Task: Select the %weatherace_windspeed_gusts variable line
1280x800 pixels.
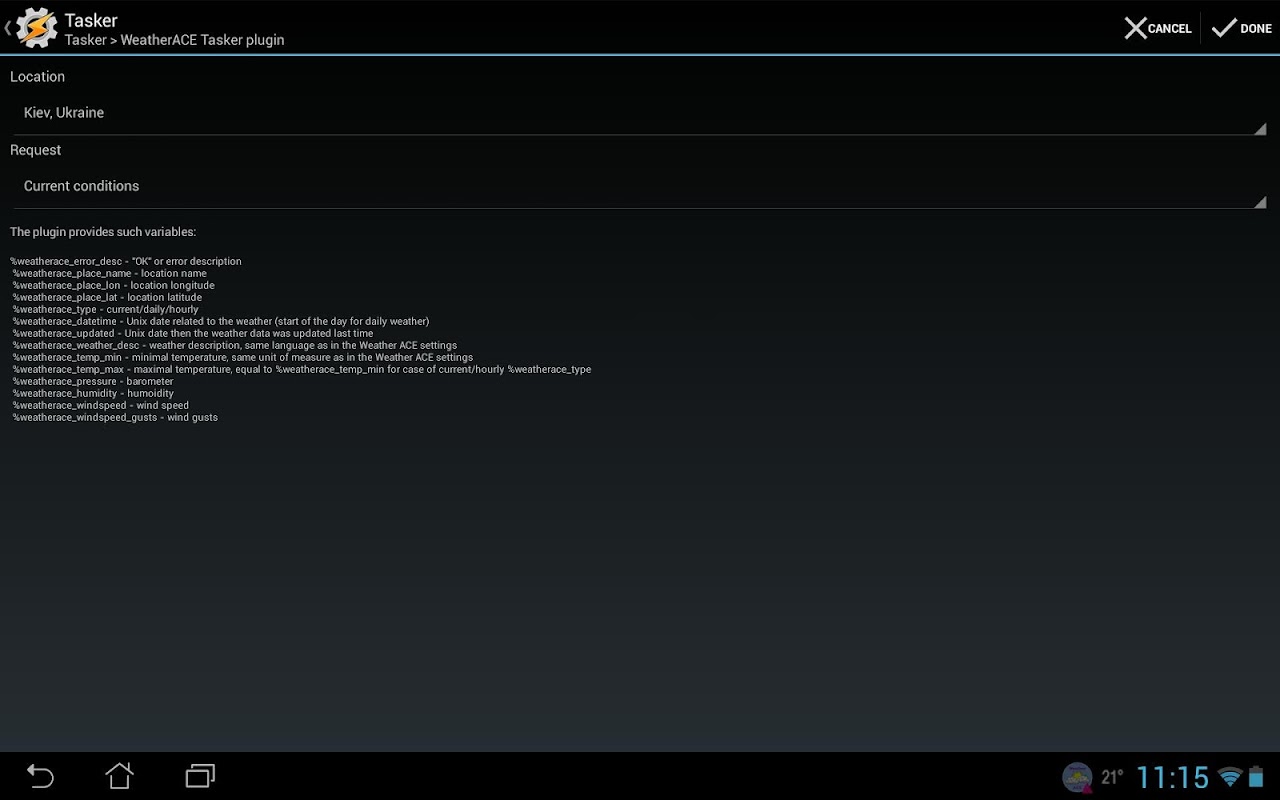Action: tap(115, 417)
